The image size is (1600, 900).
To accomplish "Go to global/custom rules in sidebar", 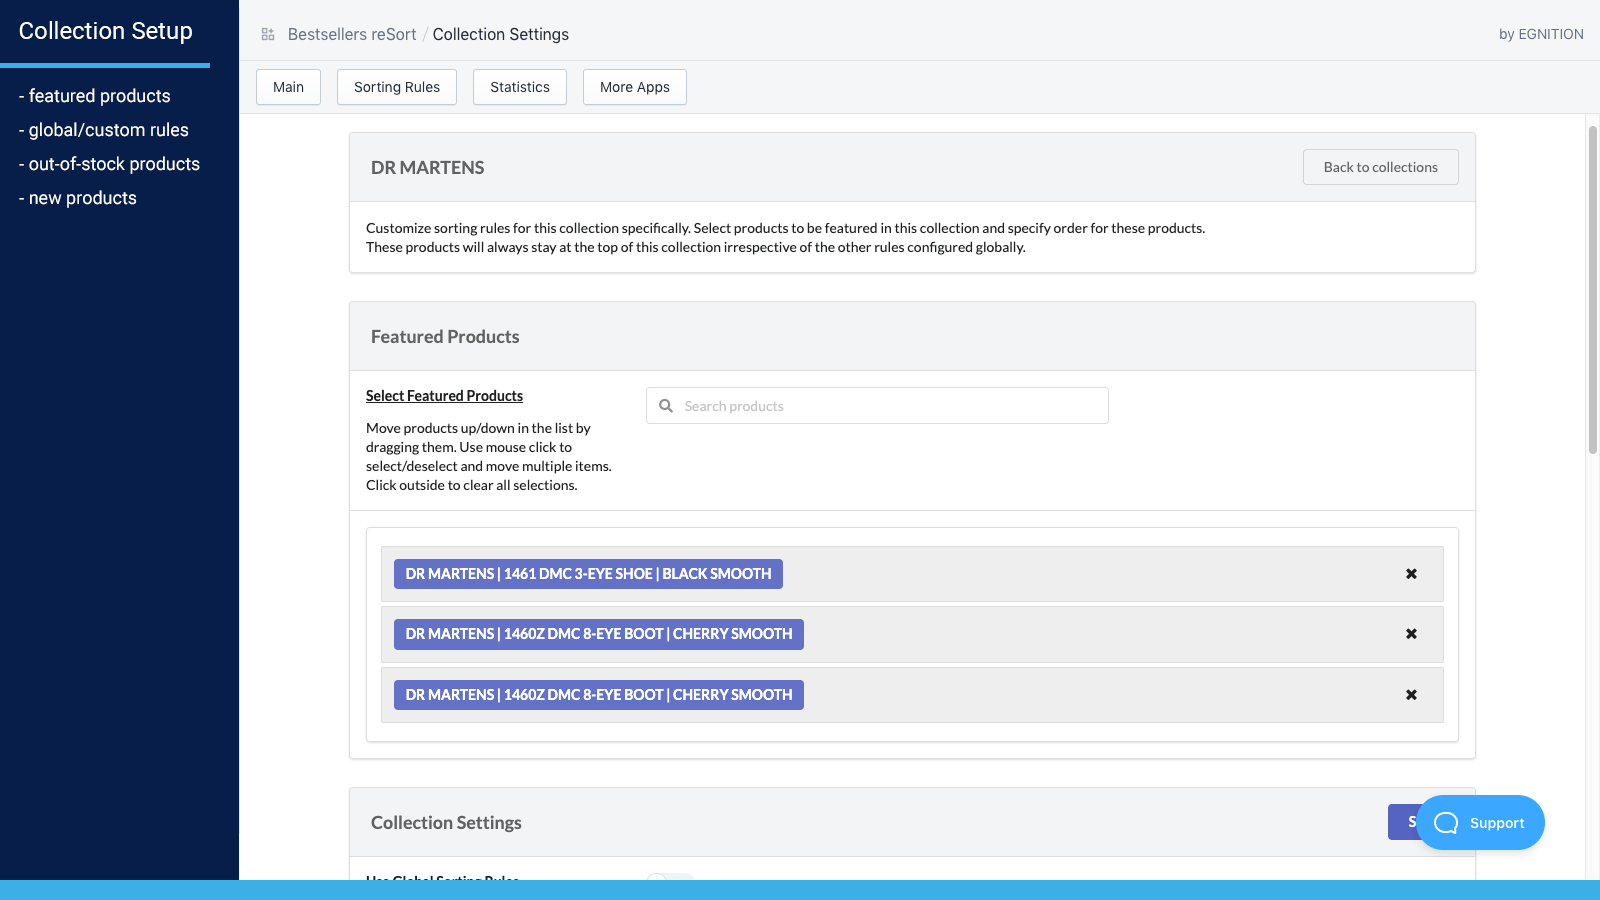I will click(104, 130).
